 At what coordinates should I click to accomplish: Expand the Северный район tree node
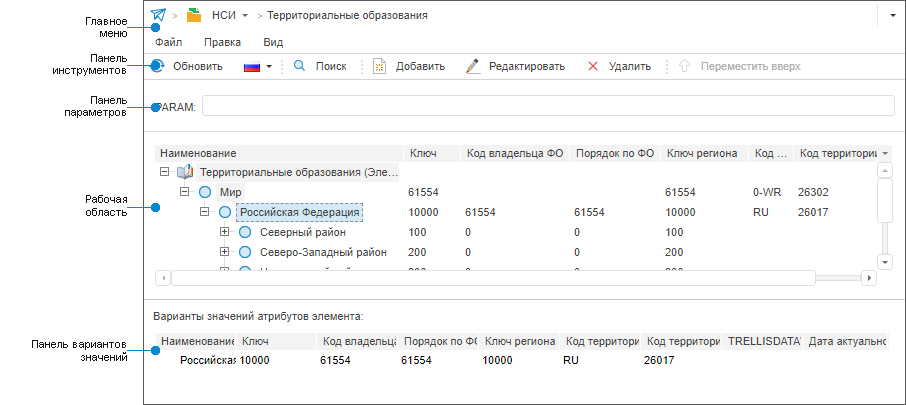[224, 232]
